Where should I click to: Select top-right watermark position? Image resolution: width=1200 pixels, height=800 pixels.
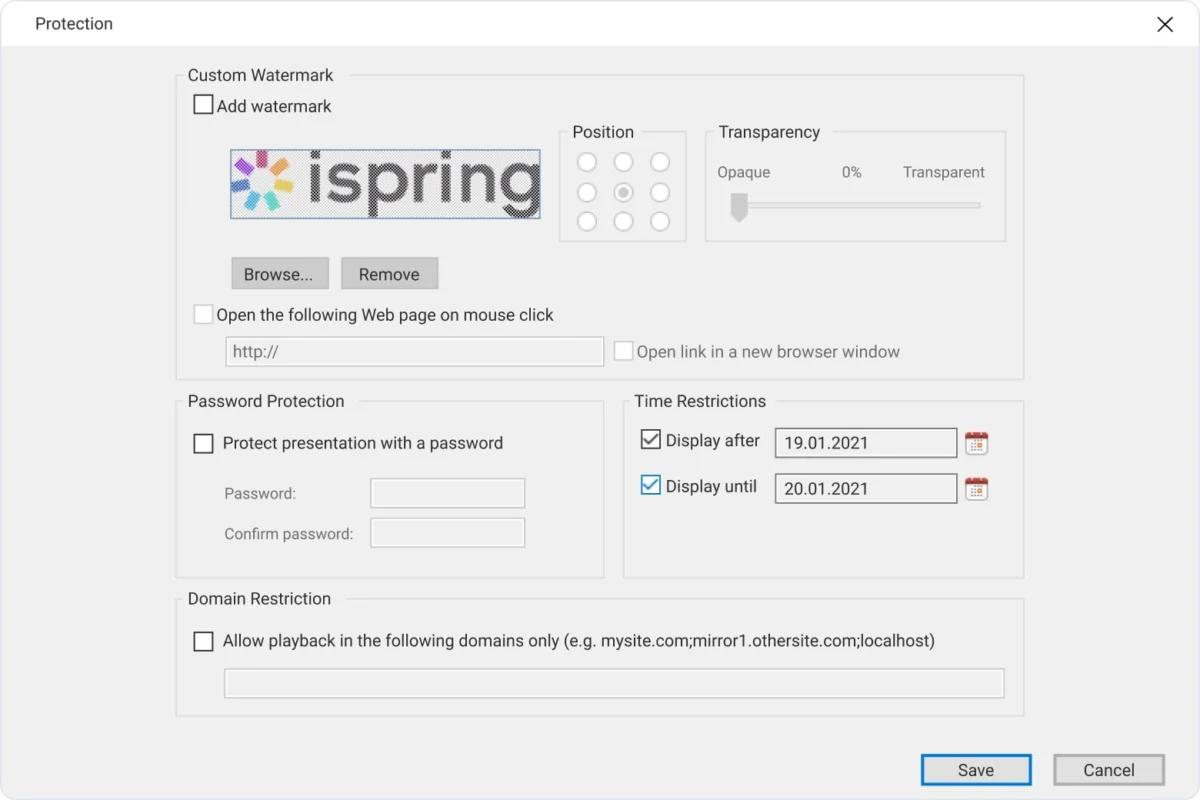(x=660, y=162)
